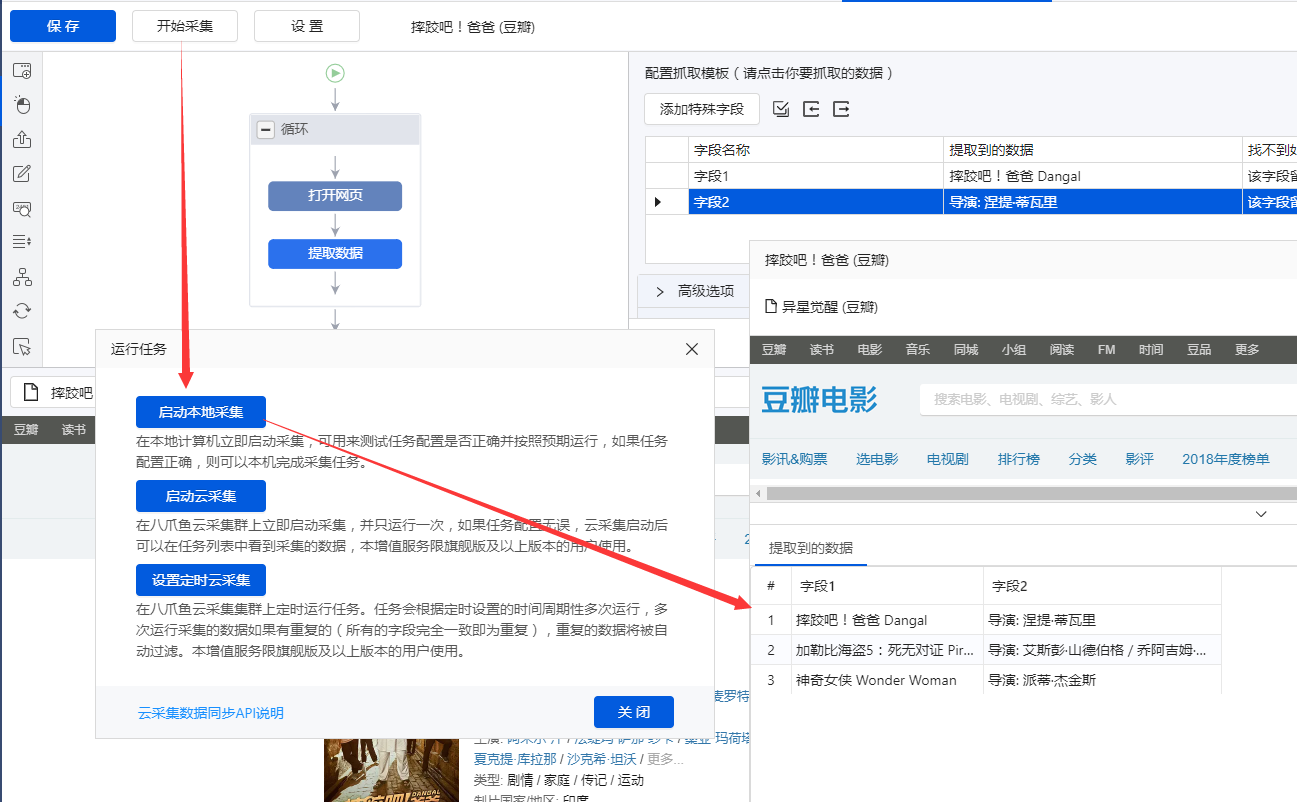This screenshot has height=802, width=1297.
Task: Open 音乐 in the Douban top bar
Action: (918, 350)
